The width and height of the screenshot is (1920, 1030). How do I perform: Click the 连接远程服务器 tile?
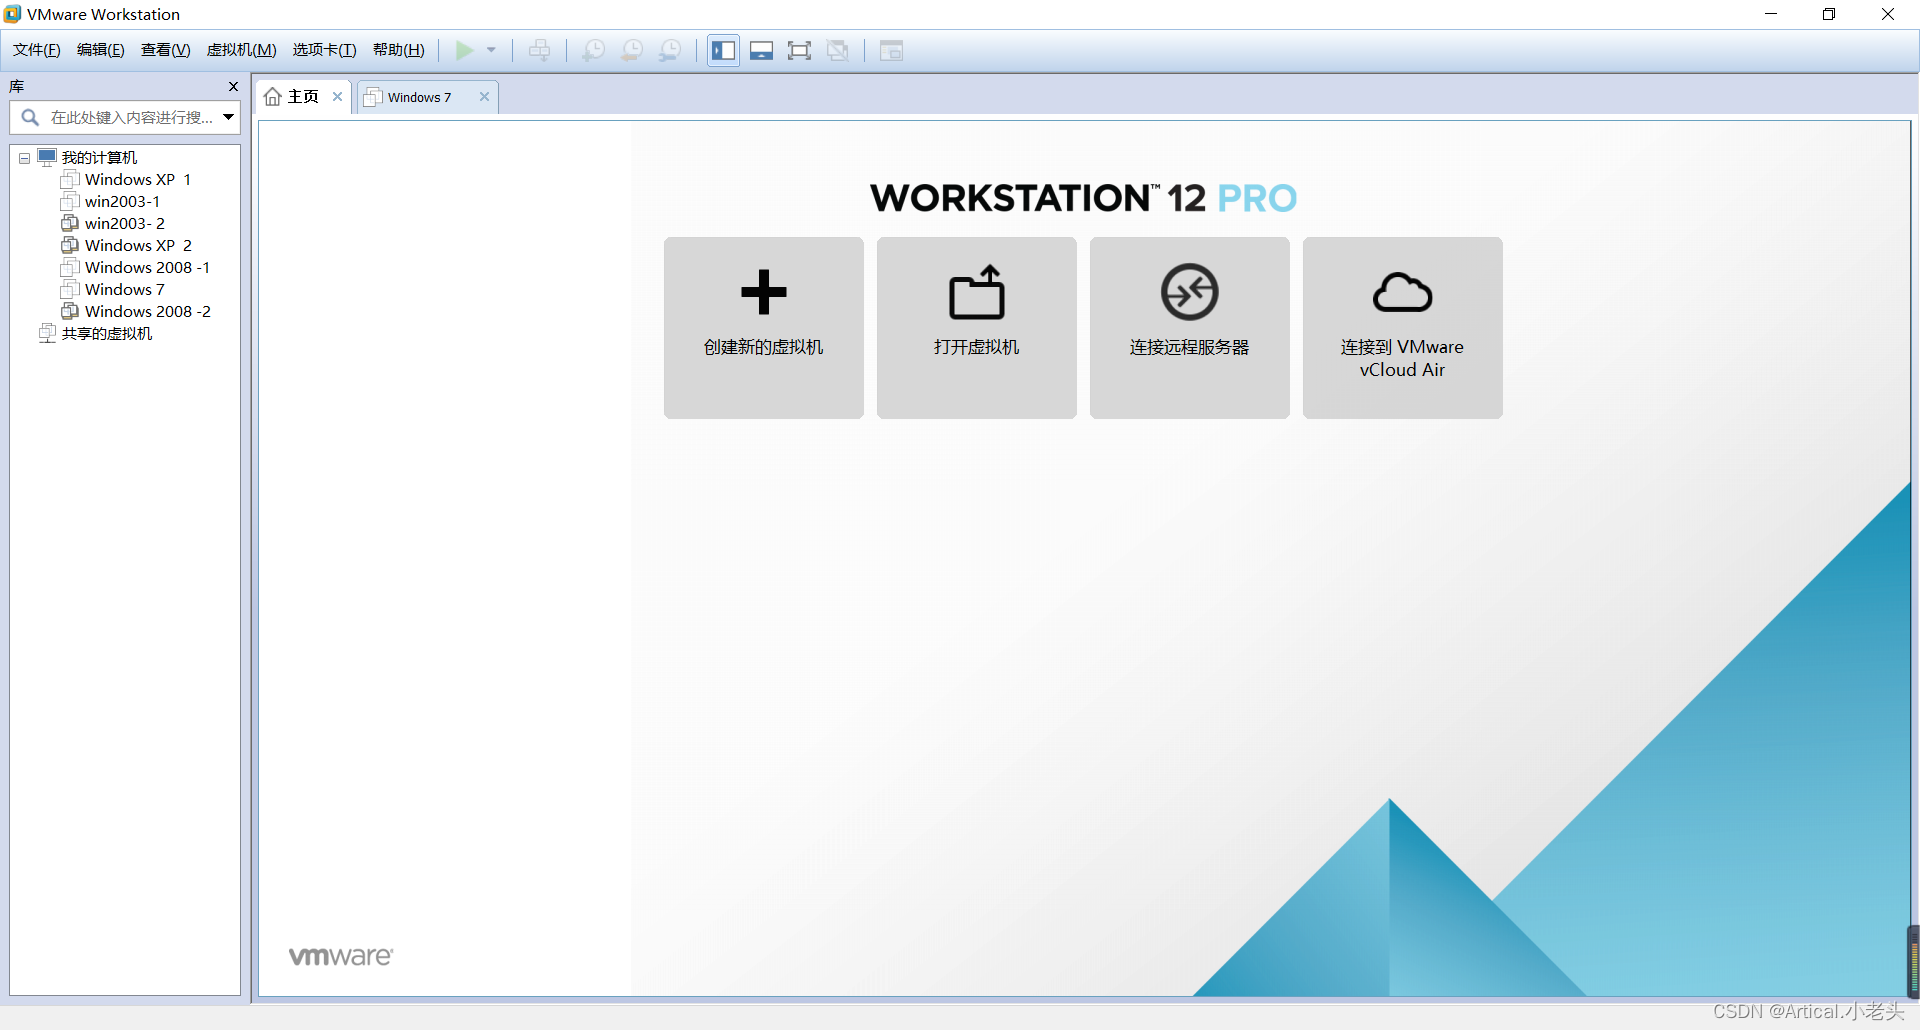1190,328
